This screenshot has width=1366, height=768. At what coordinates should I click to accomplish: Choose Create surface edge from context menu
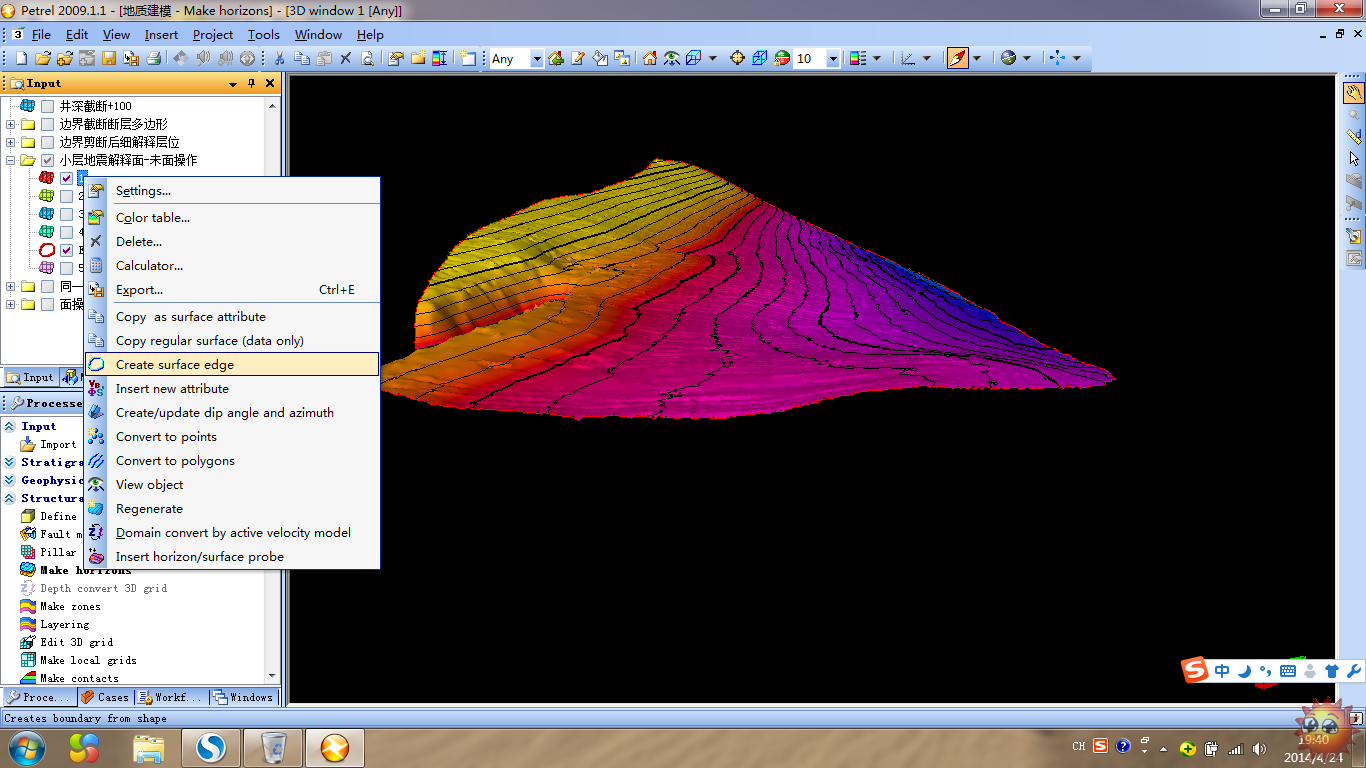point(232,365)
